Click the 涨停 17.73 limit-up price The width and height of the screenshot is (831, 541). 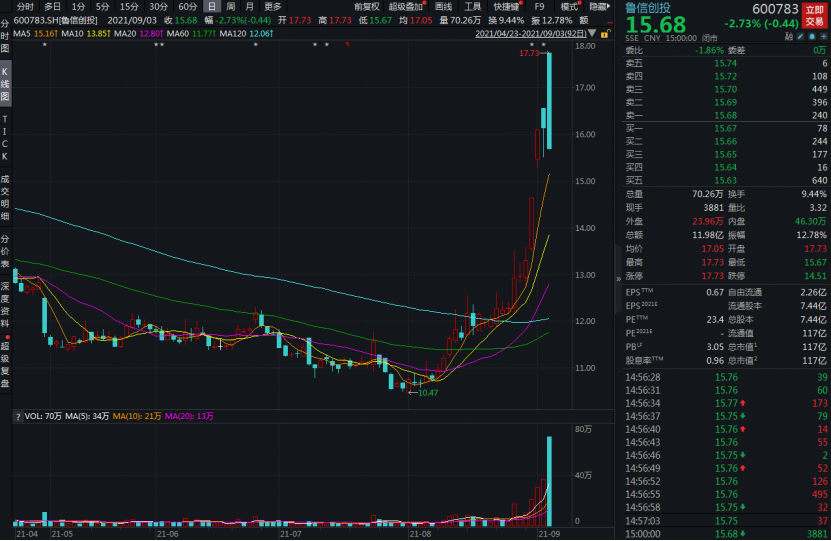[x=712, y=276]
